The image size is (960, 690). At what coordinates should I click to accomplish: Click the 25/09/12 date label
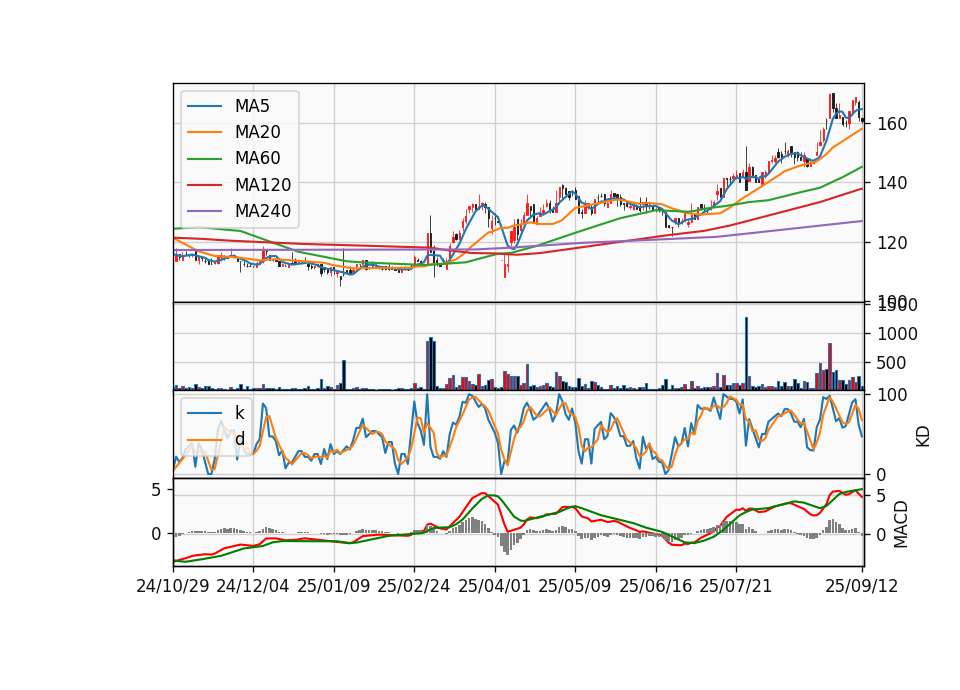pyautogui.click(x=862, y=587)
